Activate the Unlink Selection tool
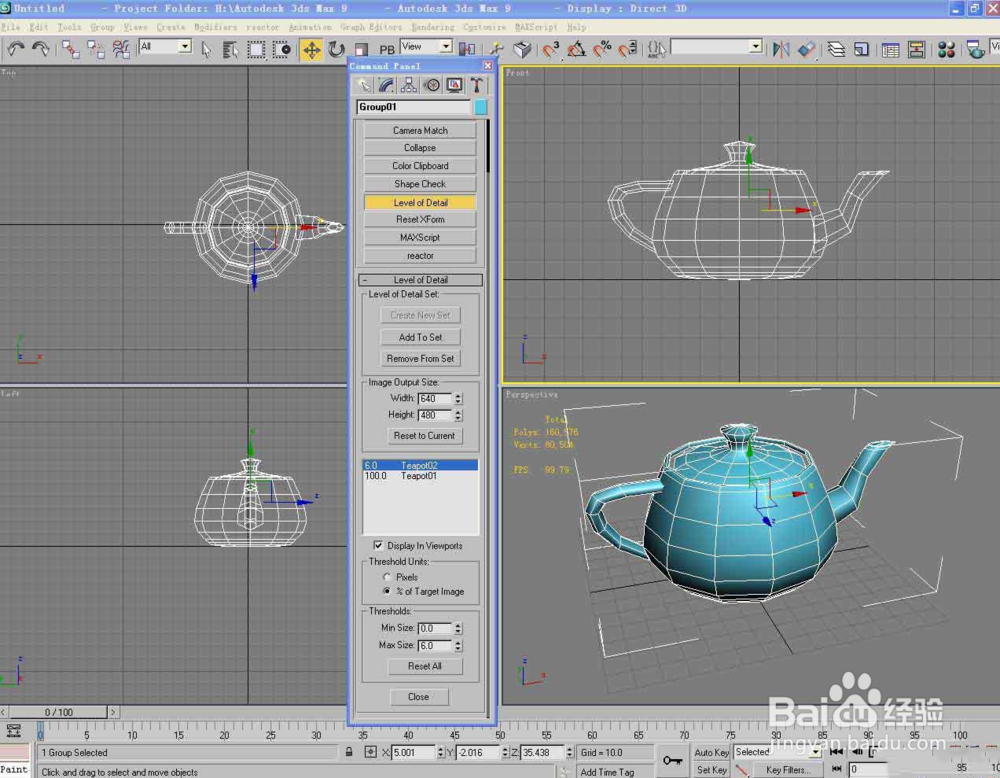1000x778 pixels. point(96,49)
